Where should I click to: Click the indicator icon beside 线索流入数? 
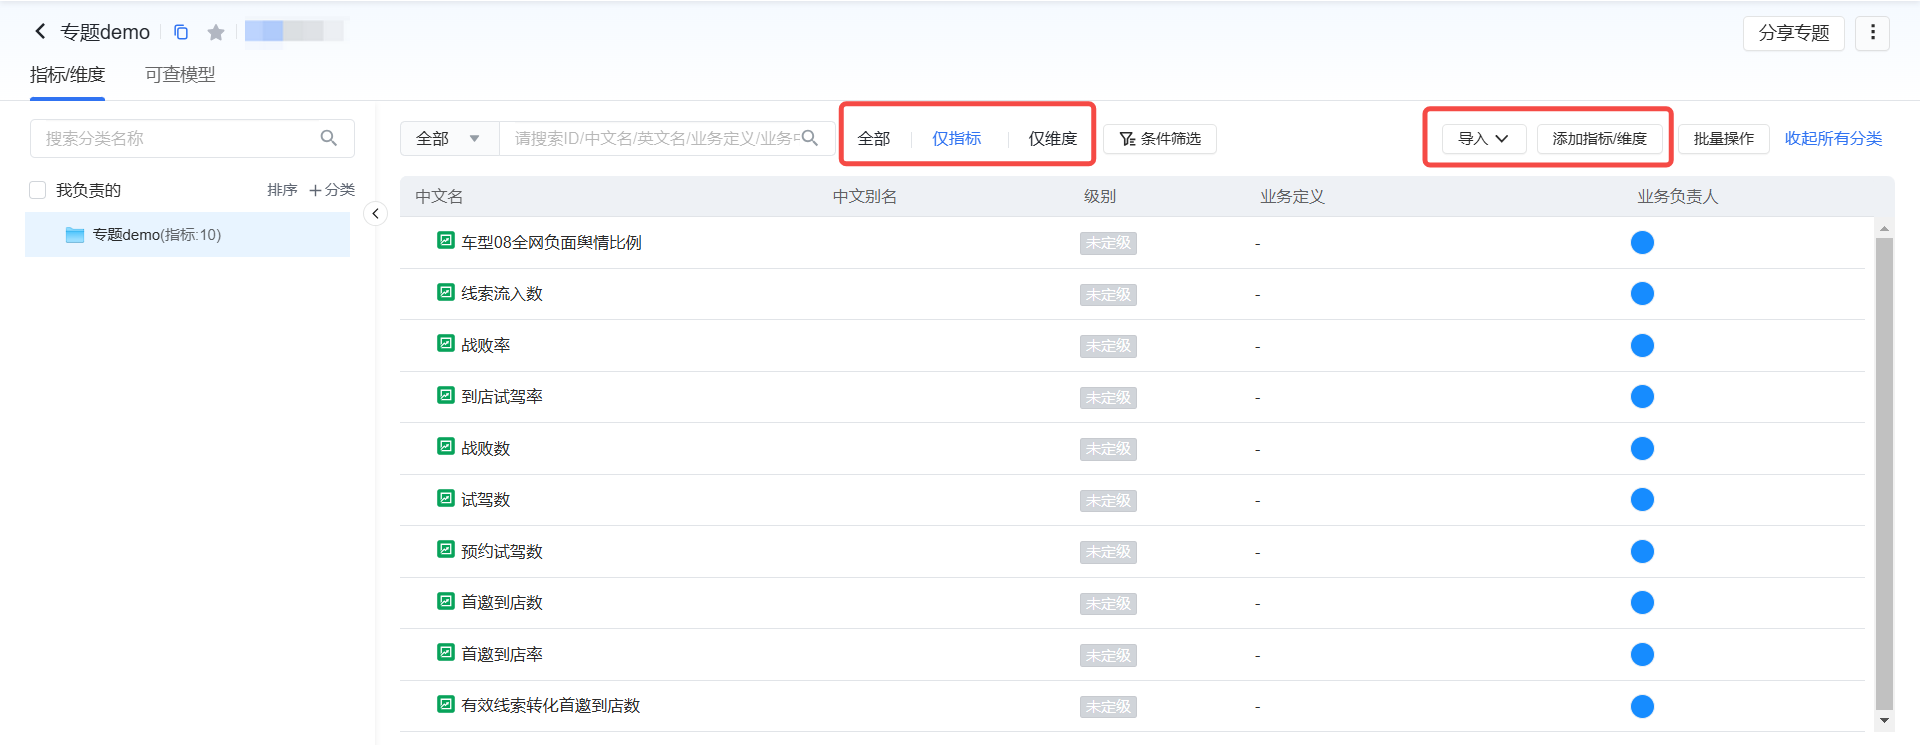click(x=446, y=292)
